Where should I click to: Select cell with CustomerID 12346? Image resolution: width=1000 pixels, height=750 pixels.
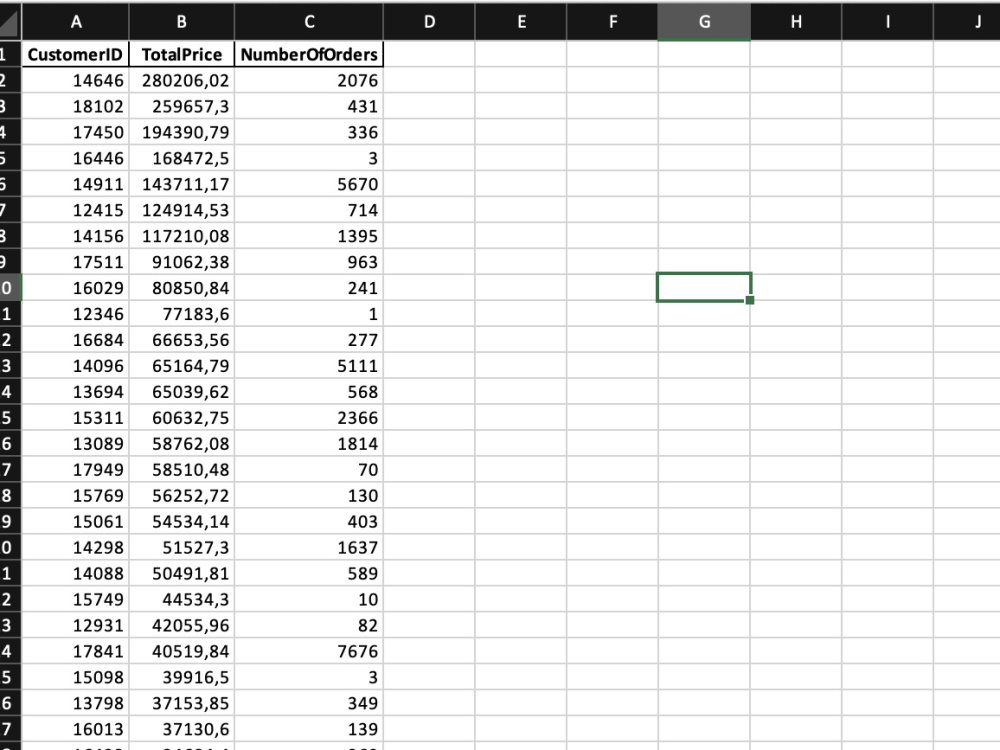click(x=75, y=314)
